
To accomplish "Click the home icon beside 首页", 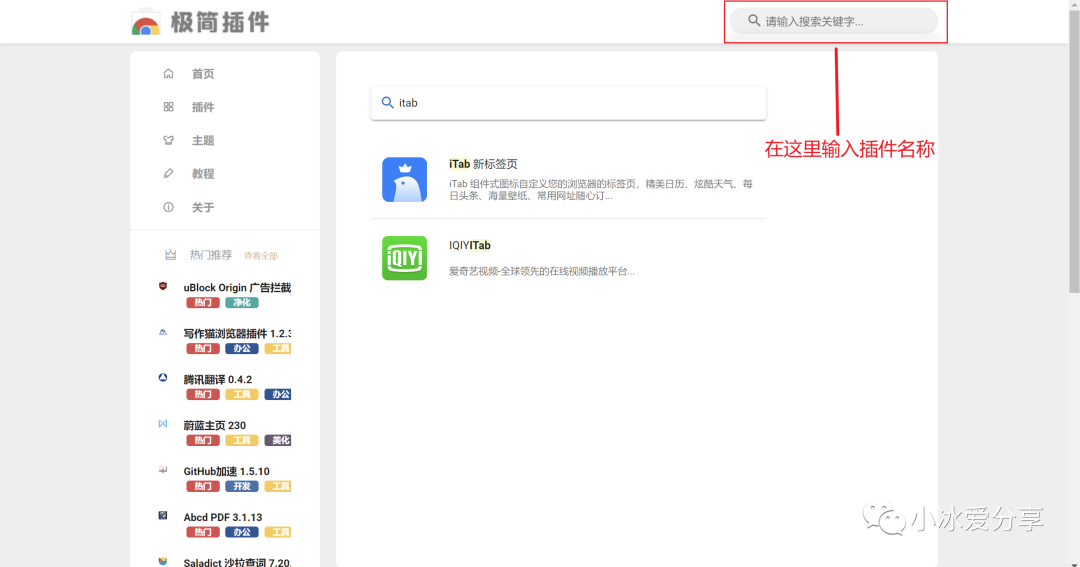I will pos(168,74).
